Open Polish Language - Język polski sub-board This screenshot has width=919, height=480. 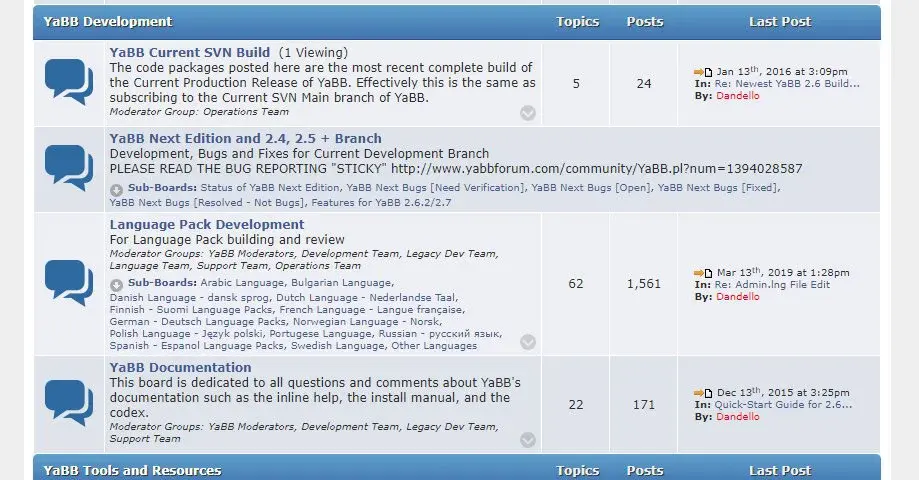tap(186, 333)
